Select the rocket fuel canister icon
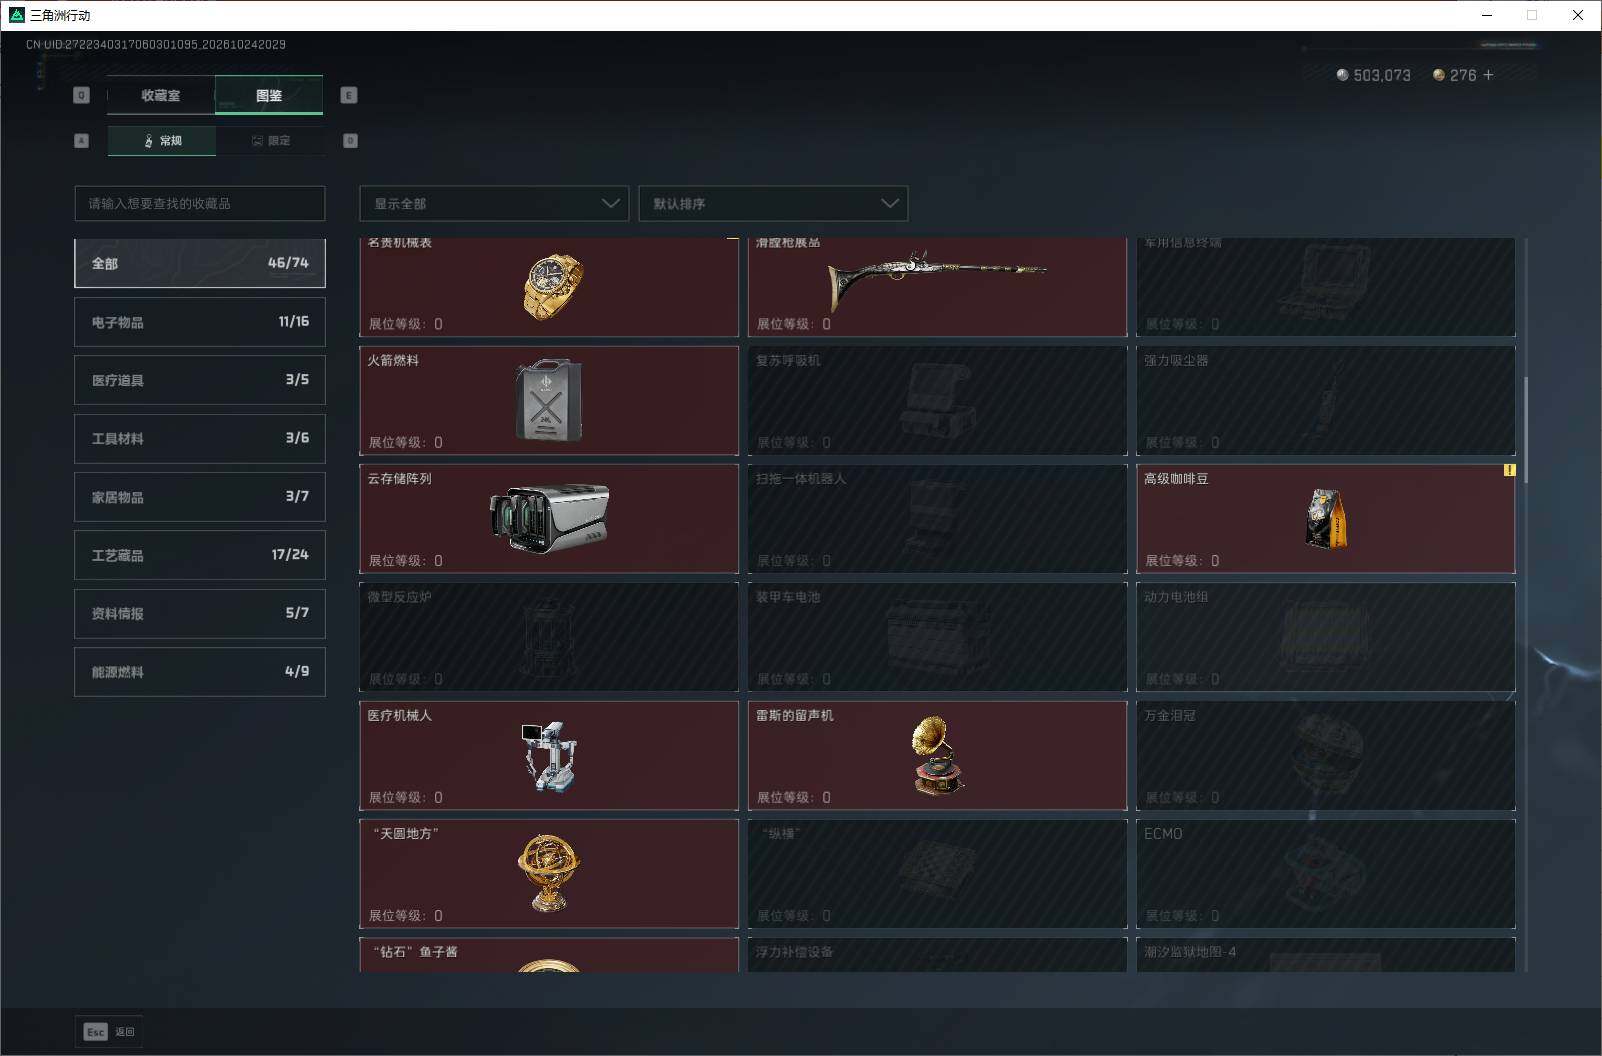 point(548,400)
